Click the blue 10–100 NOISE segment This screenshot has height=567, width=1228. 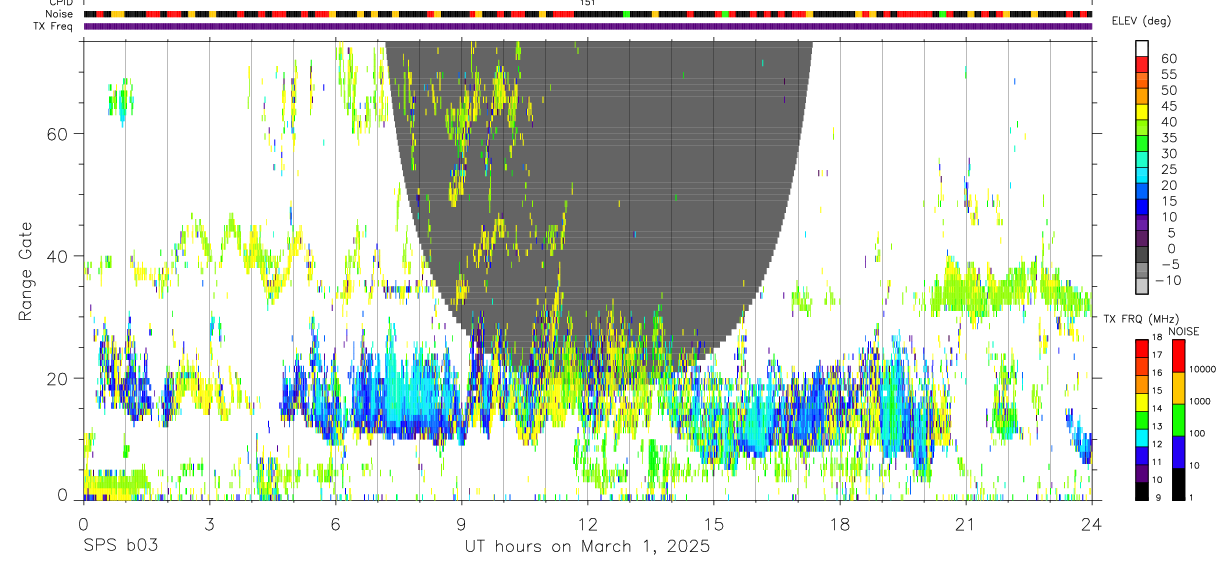point(1179,451)
